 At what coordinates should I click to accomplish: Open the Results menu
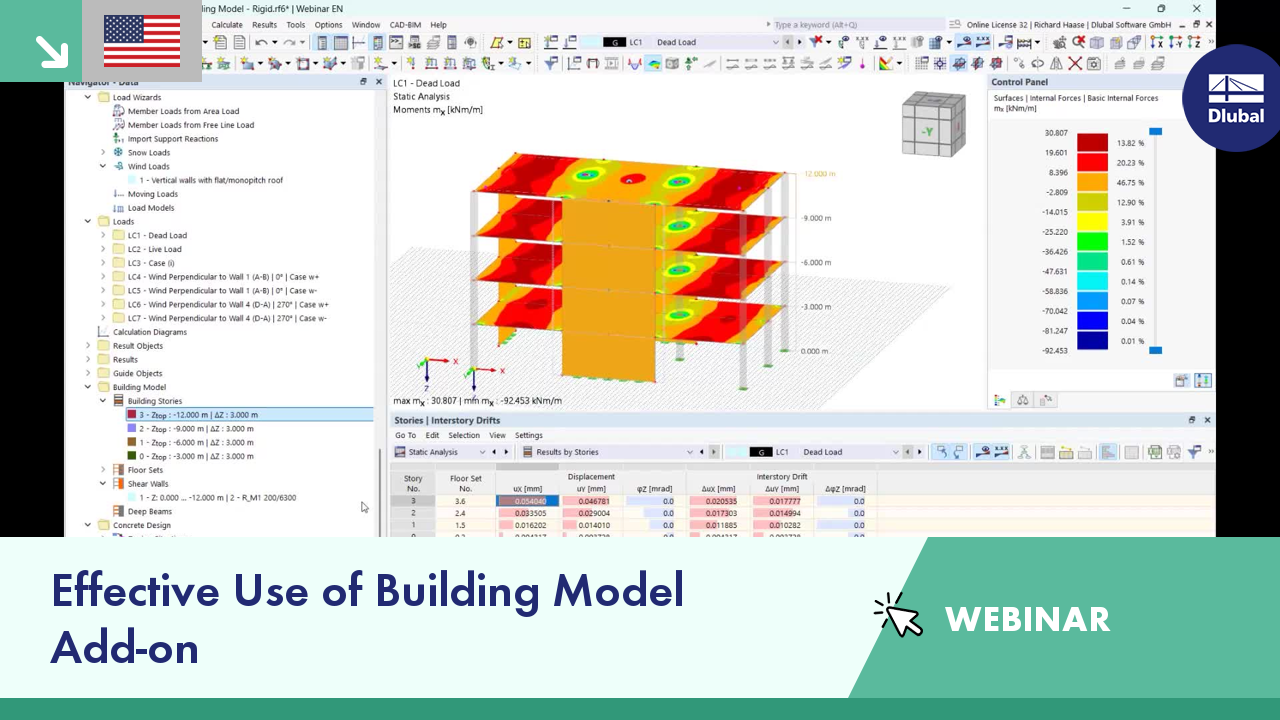(265, 25)
